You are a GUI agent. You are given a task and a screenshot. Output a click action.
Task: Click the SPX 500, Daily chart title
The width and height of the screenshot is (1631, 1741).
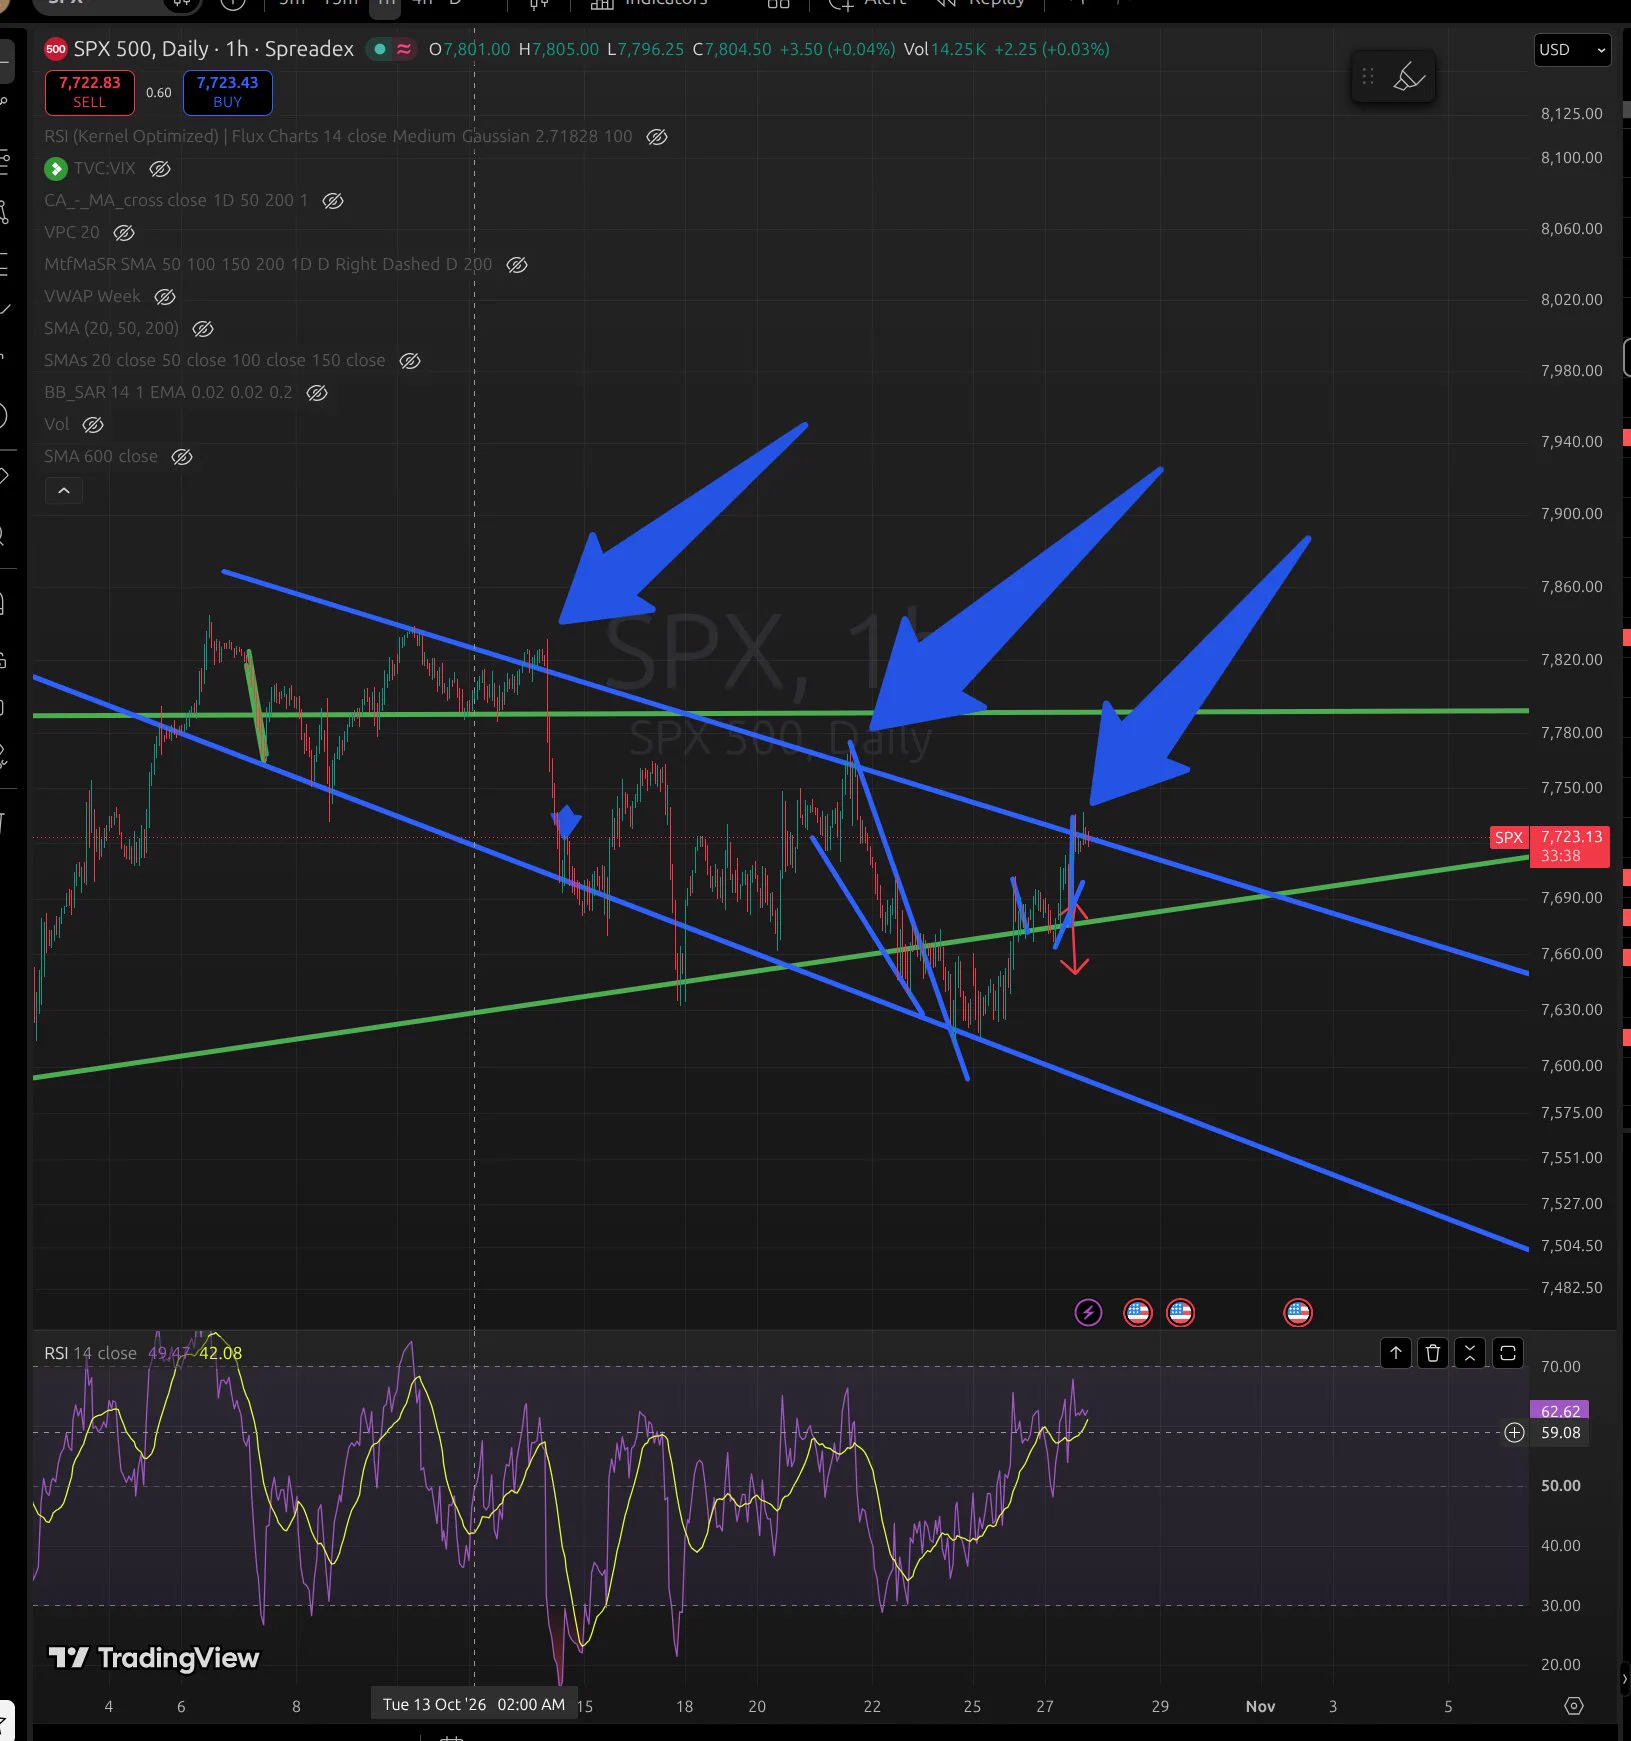213,49
